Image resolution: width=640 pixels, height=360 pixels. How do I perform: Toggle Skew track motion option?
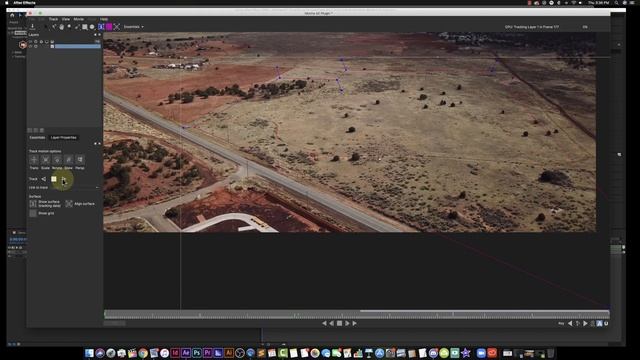point(69,160)
